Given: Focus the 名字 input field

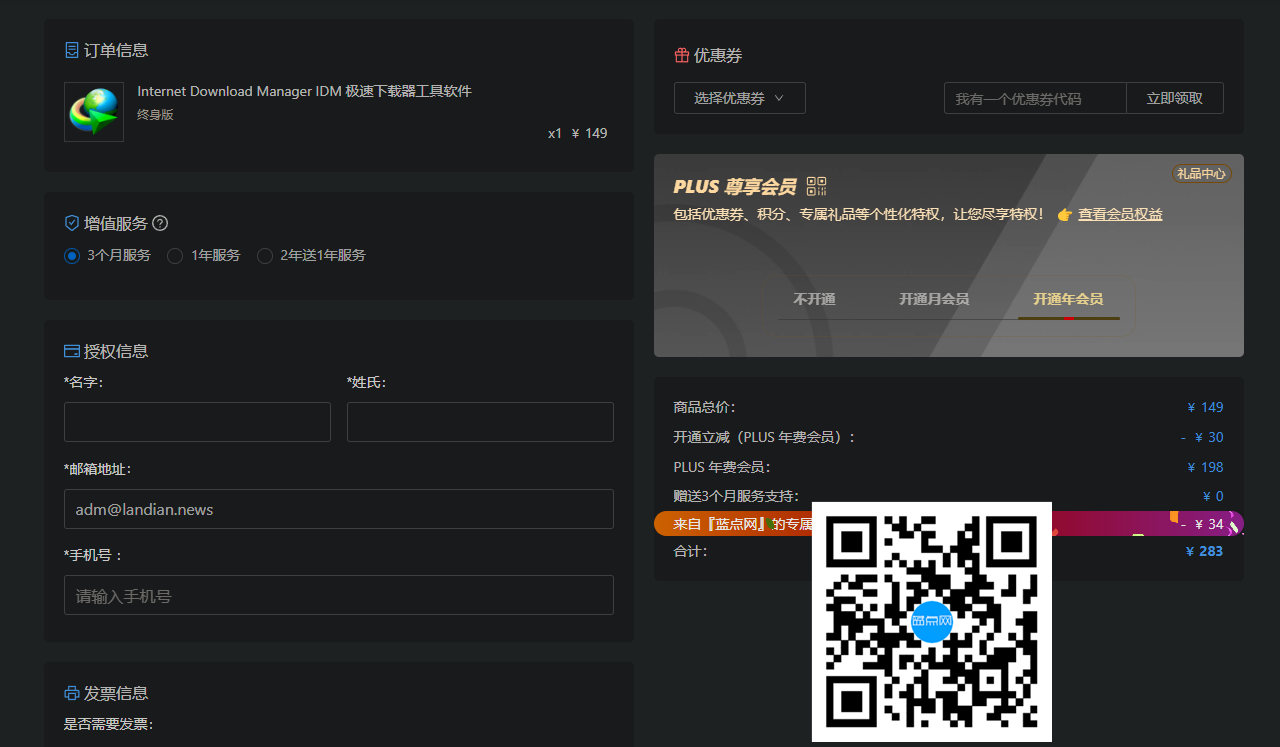Looking at the screenshot, I should pyautogui.click(x=197, y=422).
